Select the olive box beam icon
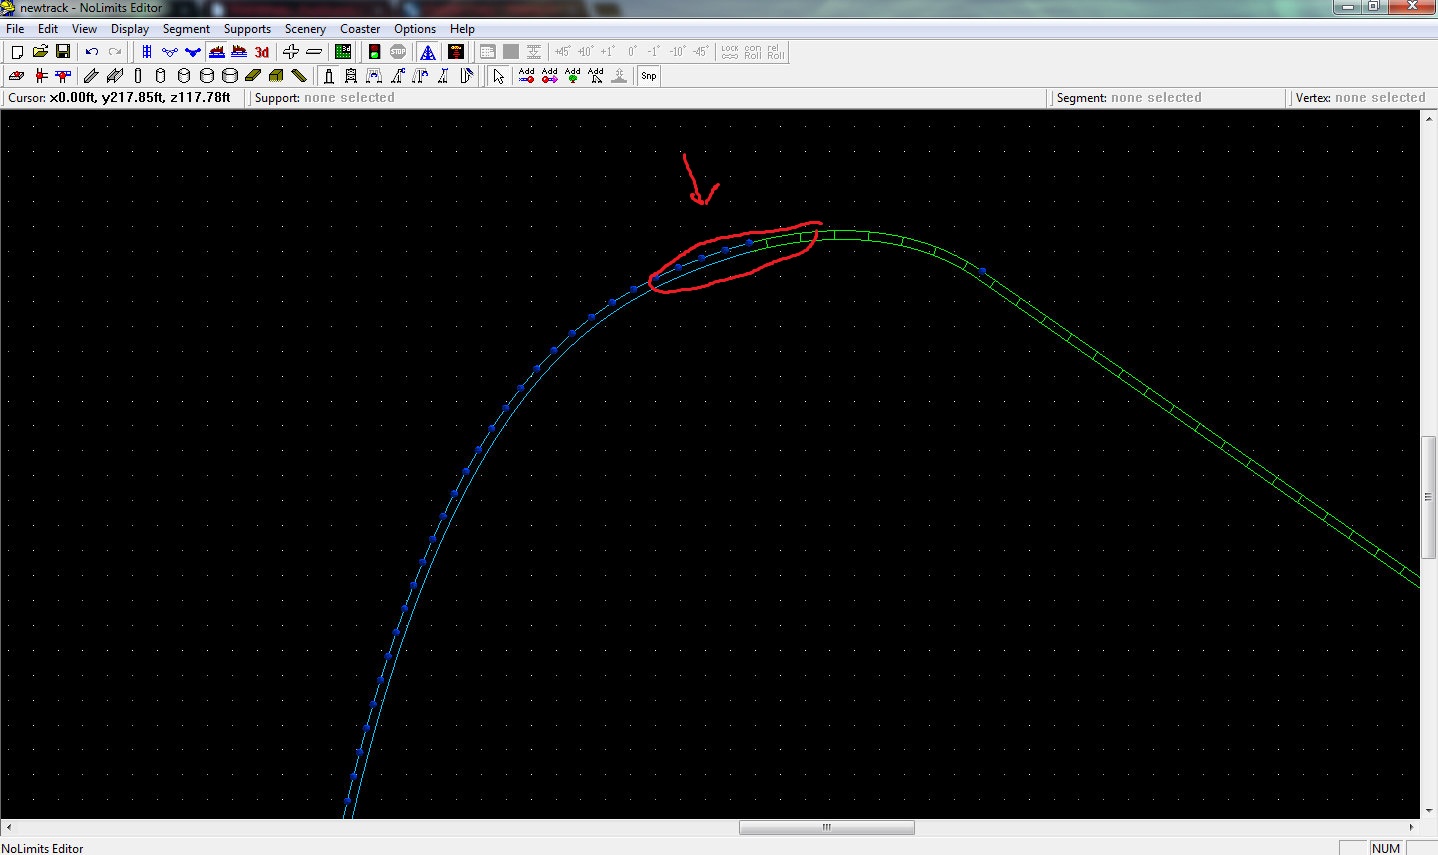Image resolution: width=1438 pixels, height=855 pixels. pos(276,76)
